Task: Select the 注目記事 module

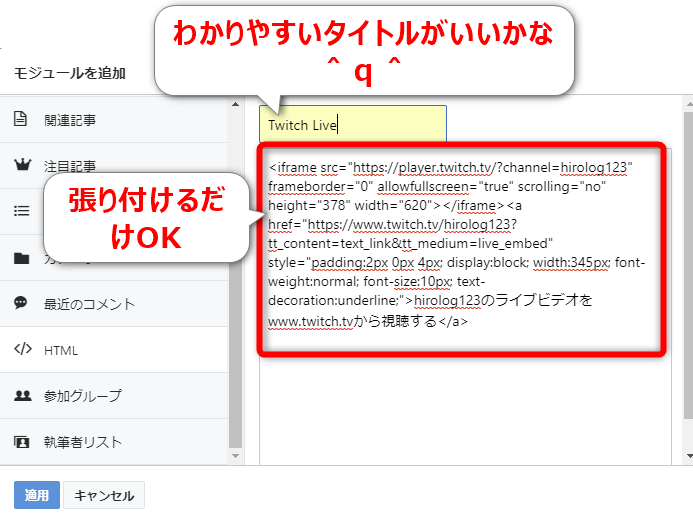Action: 114,166
